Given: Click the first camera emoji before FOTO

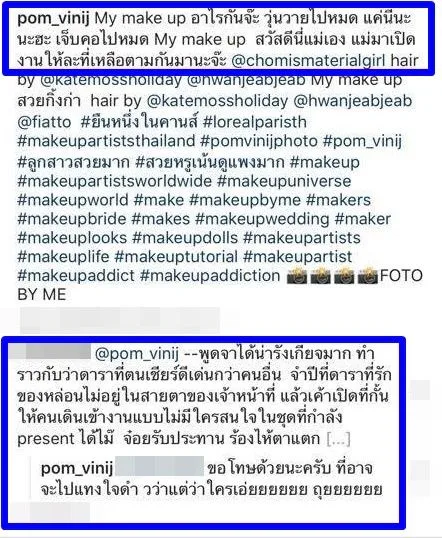Looking at the screenshot, I should click(x=297, y=276).
